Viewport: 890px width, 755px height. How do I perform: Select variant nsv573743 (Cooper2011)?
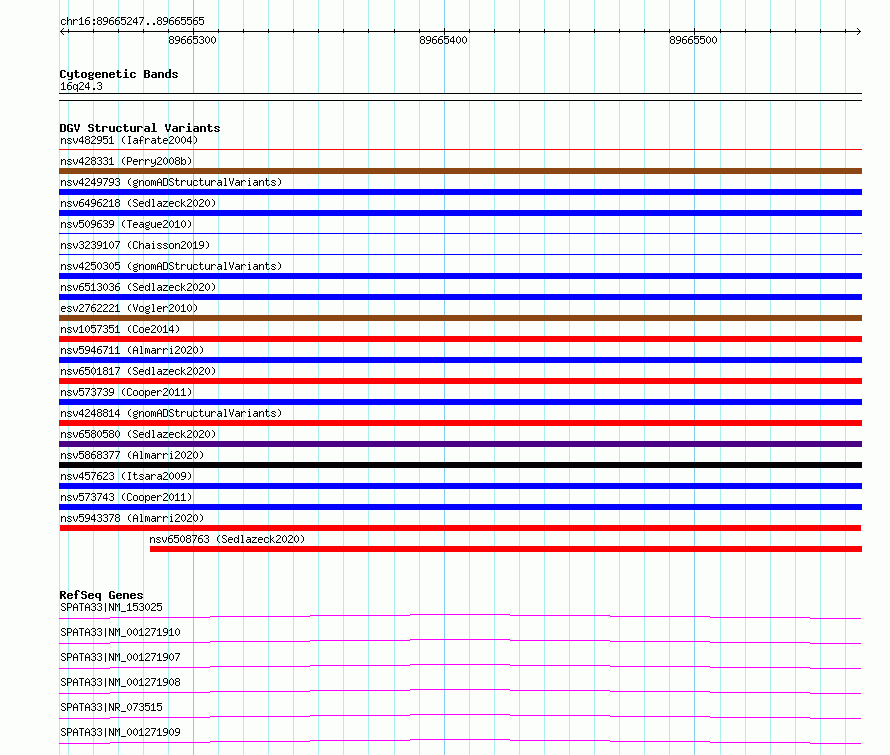coord(126,497)
